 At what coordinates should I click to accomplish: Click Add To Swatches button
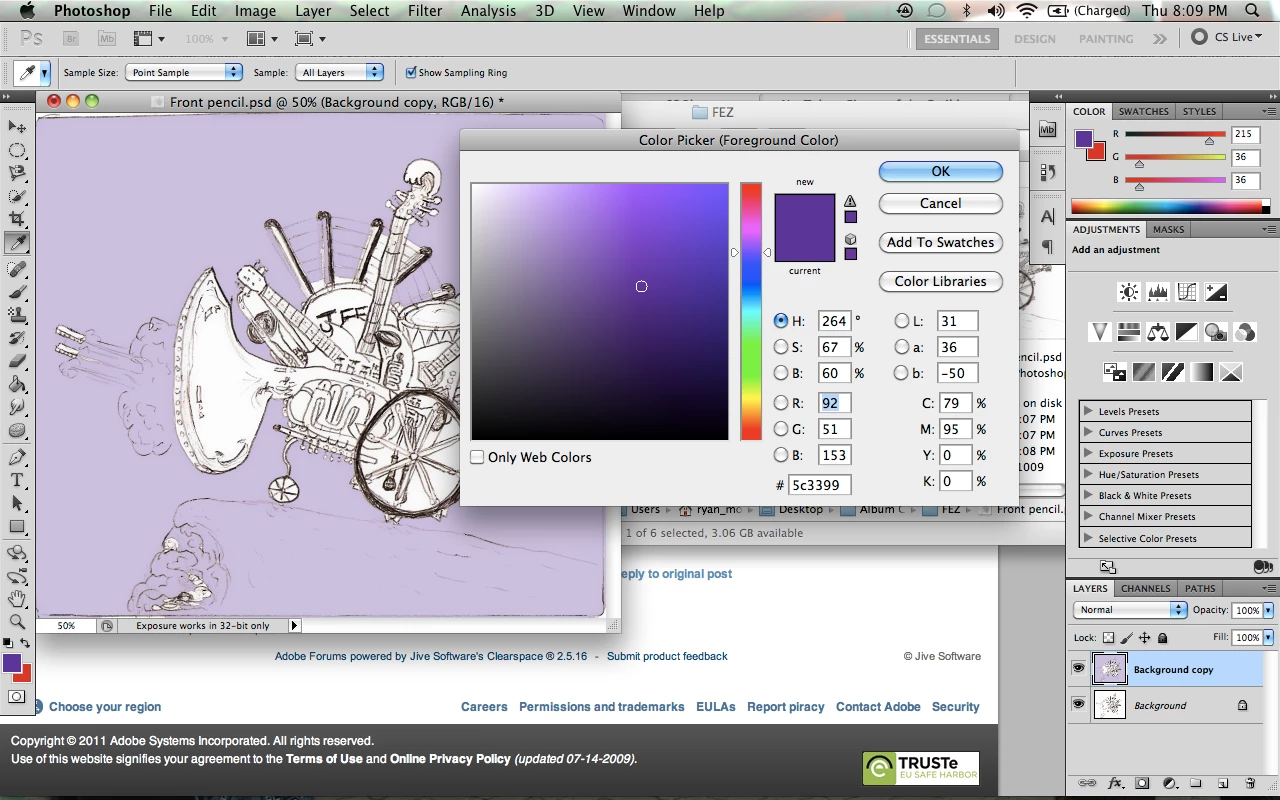941,242
